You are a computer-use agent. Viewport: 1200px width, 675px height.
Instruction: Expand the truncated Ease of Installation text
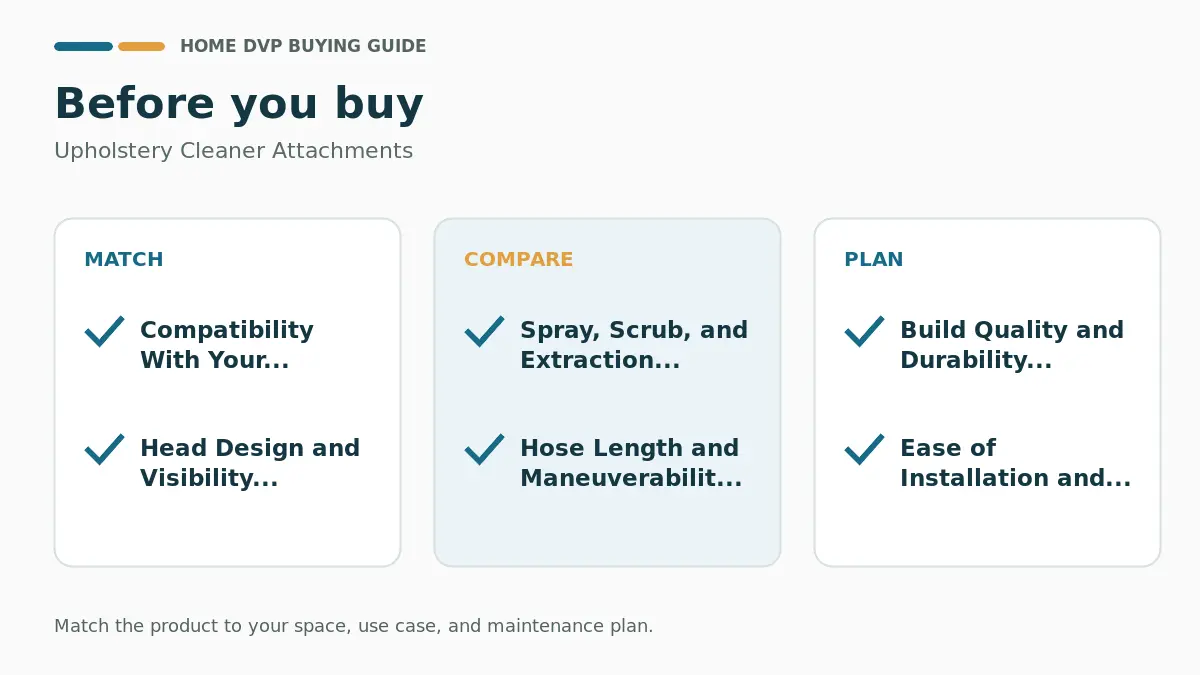pyautogui.click(x=1016, y=463)
